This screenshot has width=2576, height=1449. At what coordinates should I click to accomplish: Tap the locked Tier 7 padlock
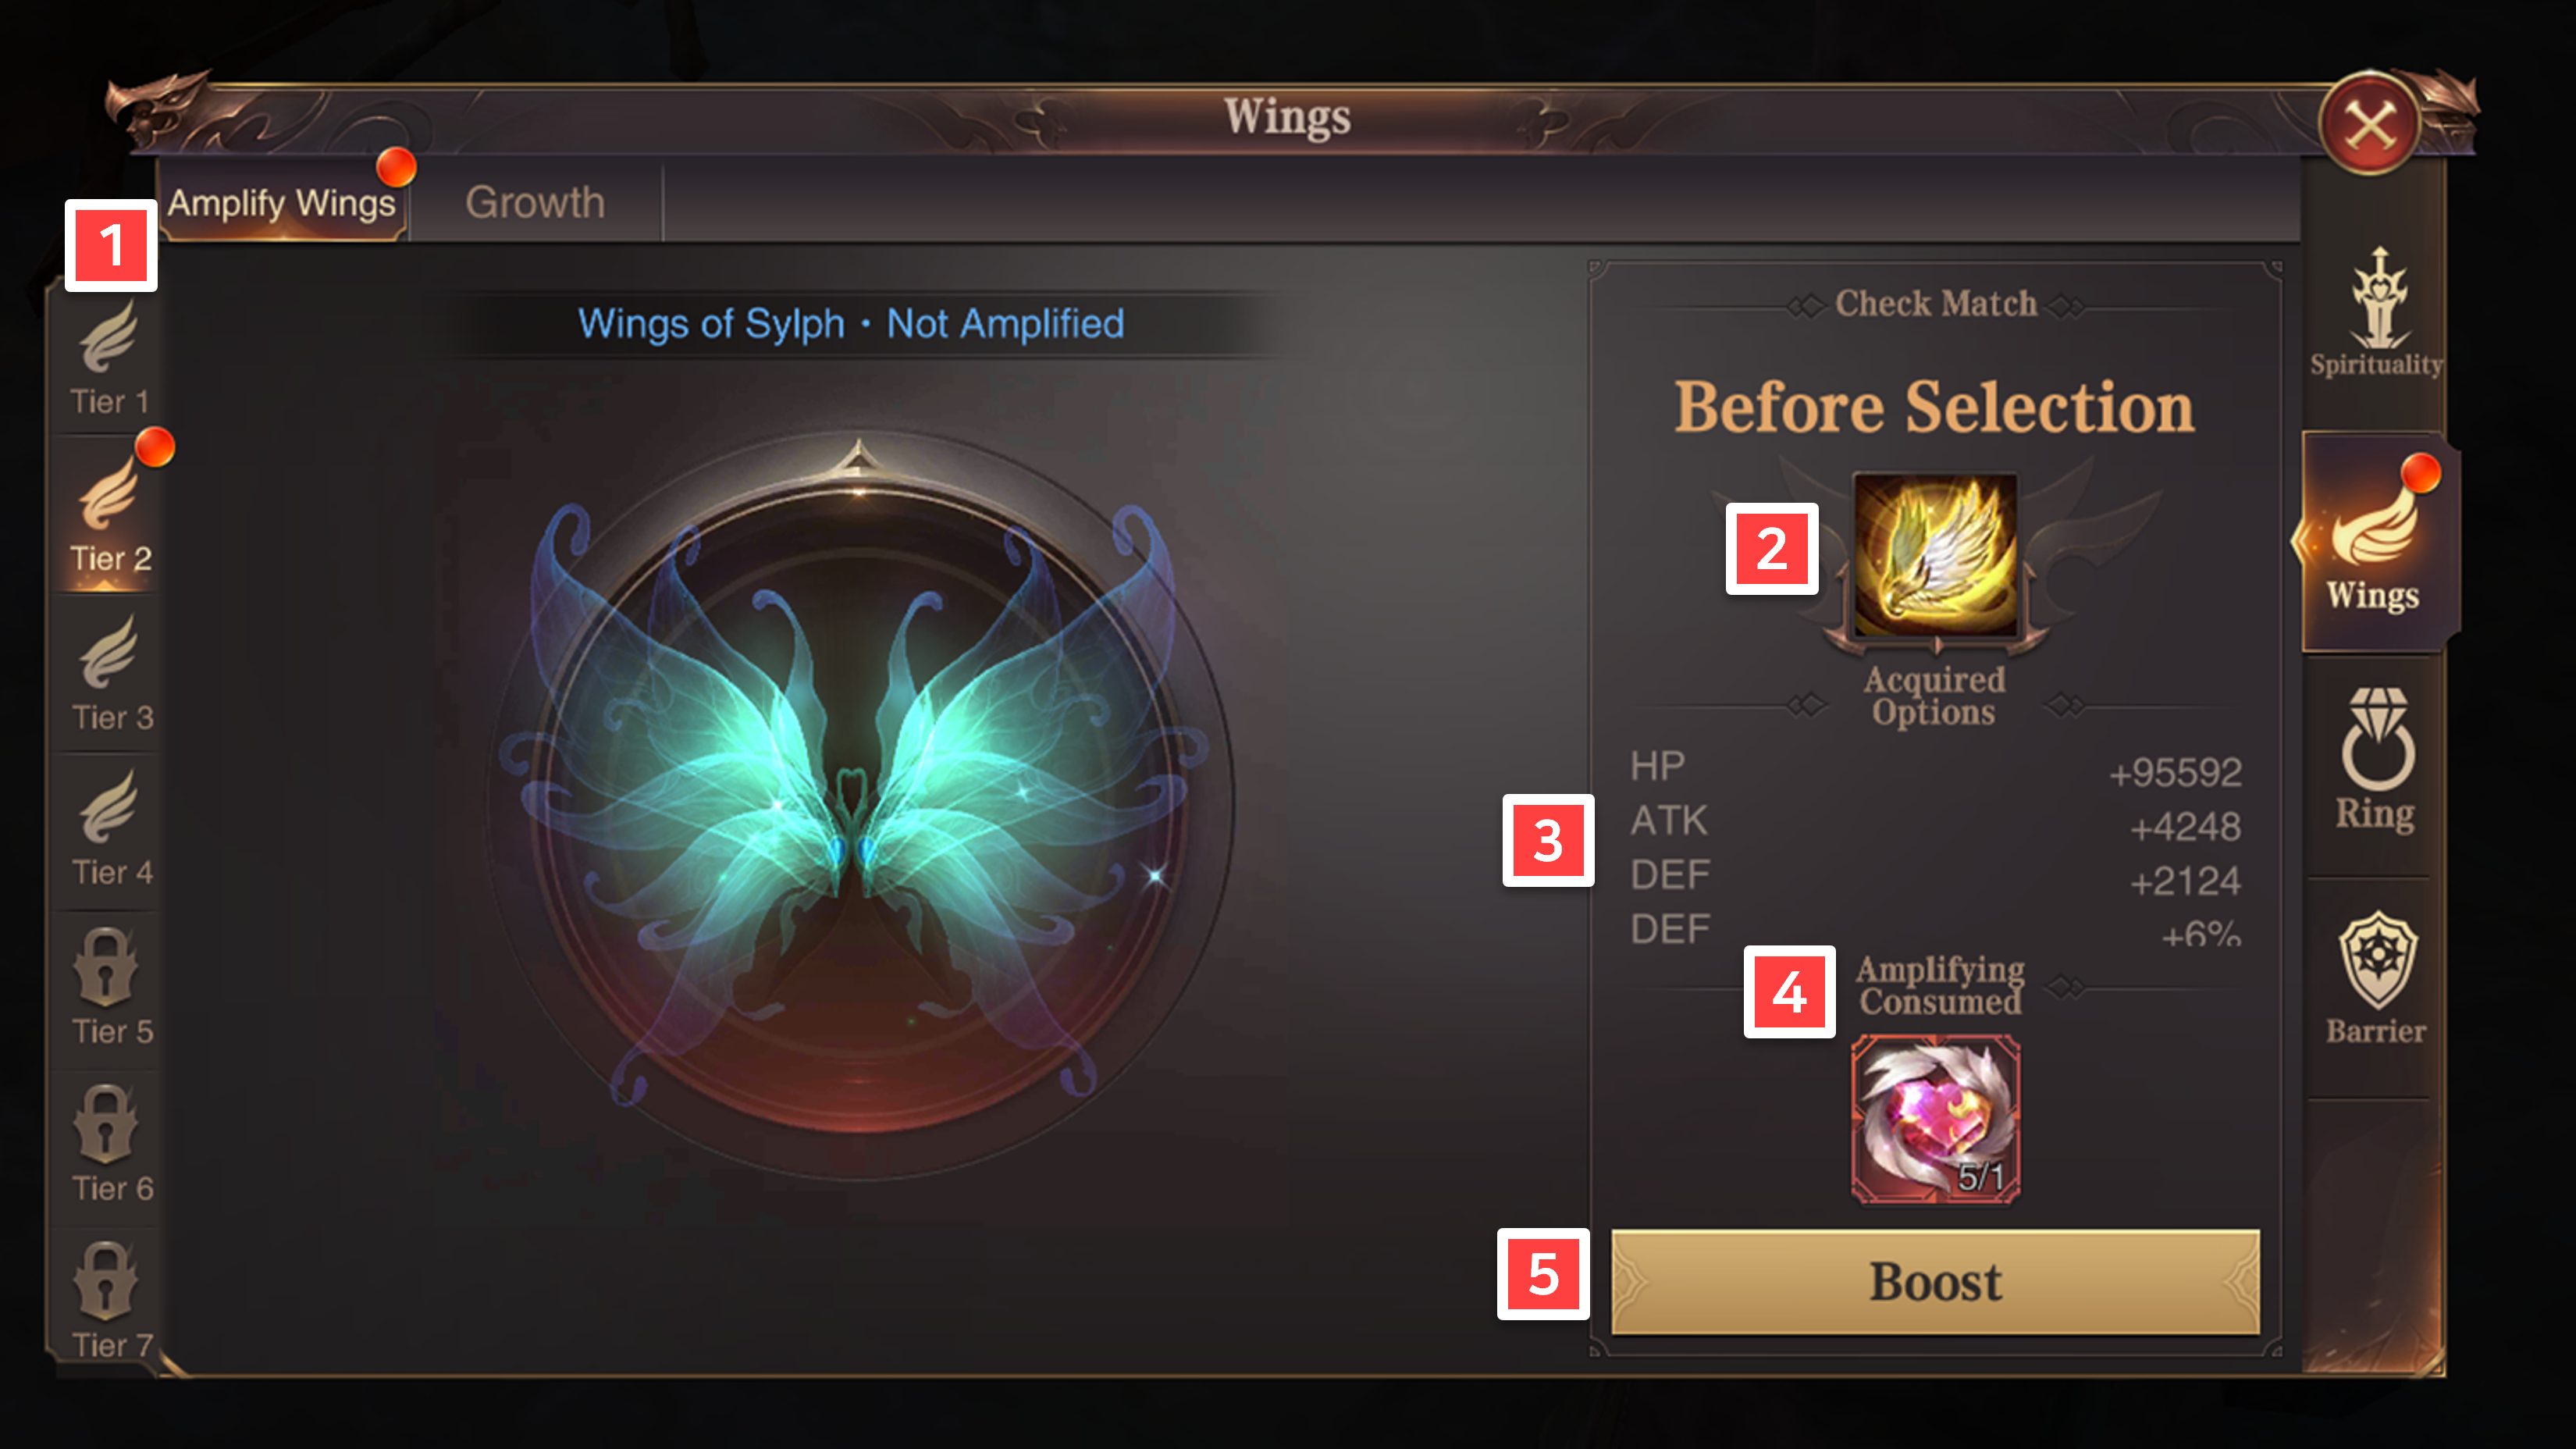pos(106,1281)
